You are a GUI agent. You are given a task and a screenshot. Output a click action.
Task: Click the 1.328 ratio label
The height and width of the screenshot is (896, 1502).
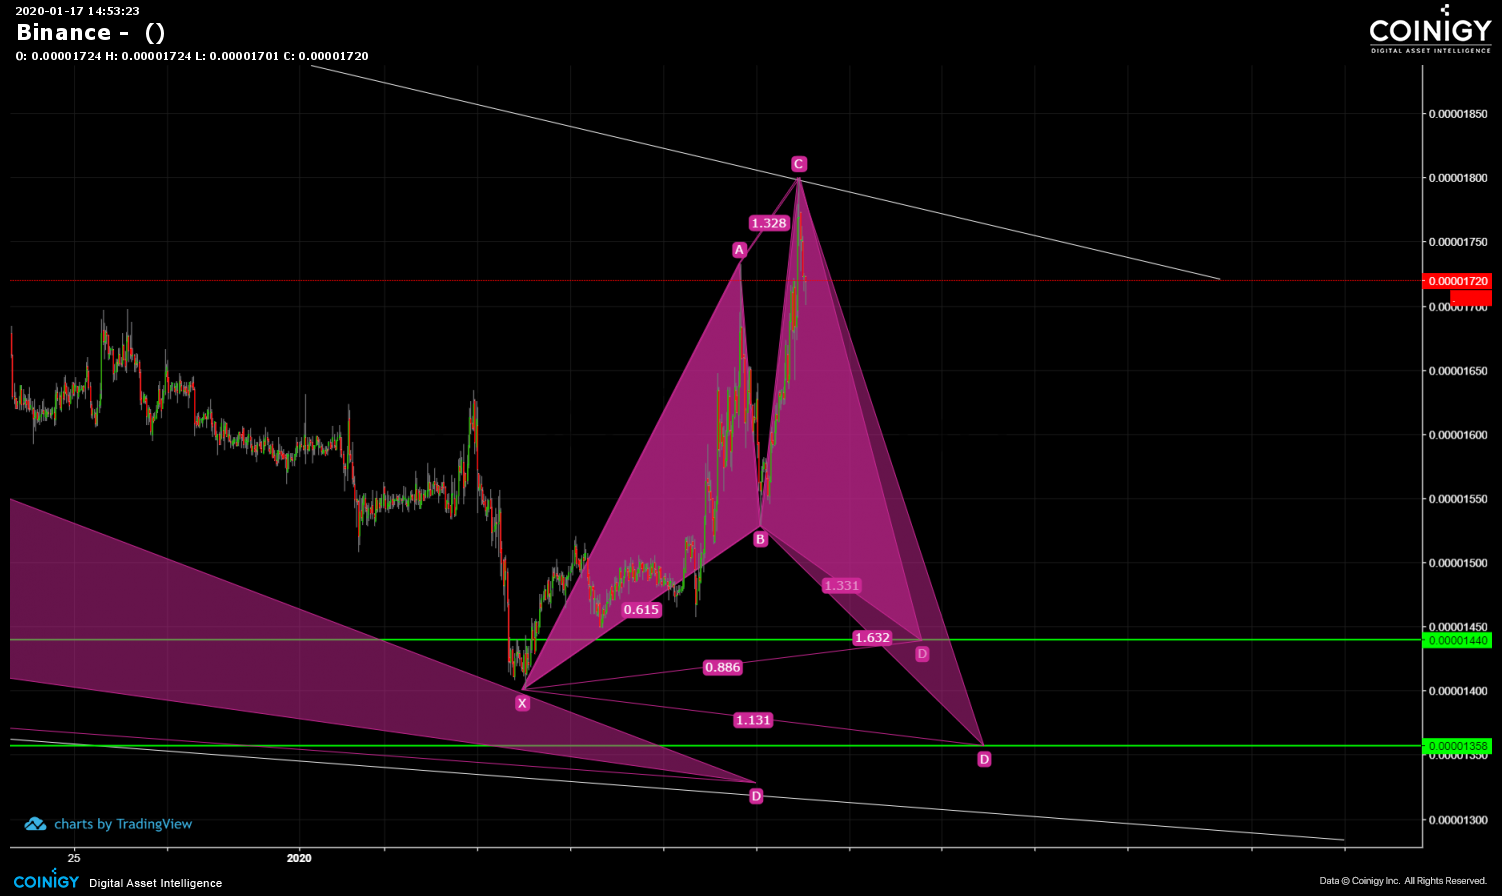pos(769,223)
